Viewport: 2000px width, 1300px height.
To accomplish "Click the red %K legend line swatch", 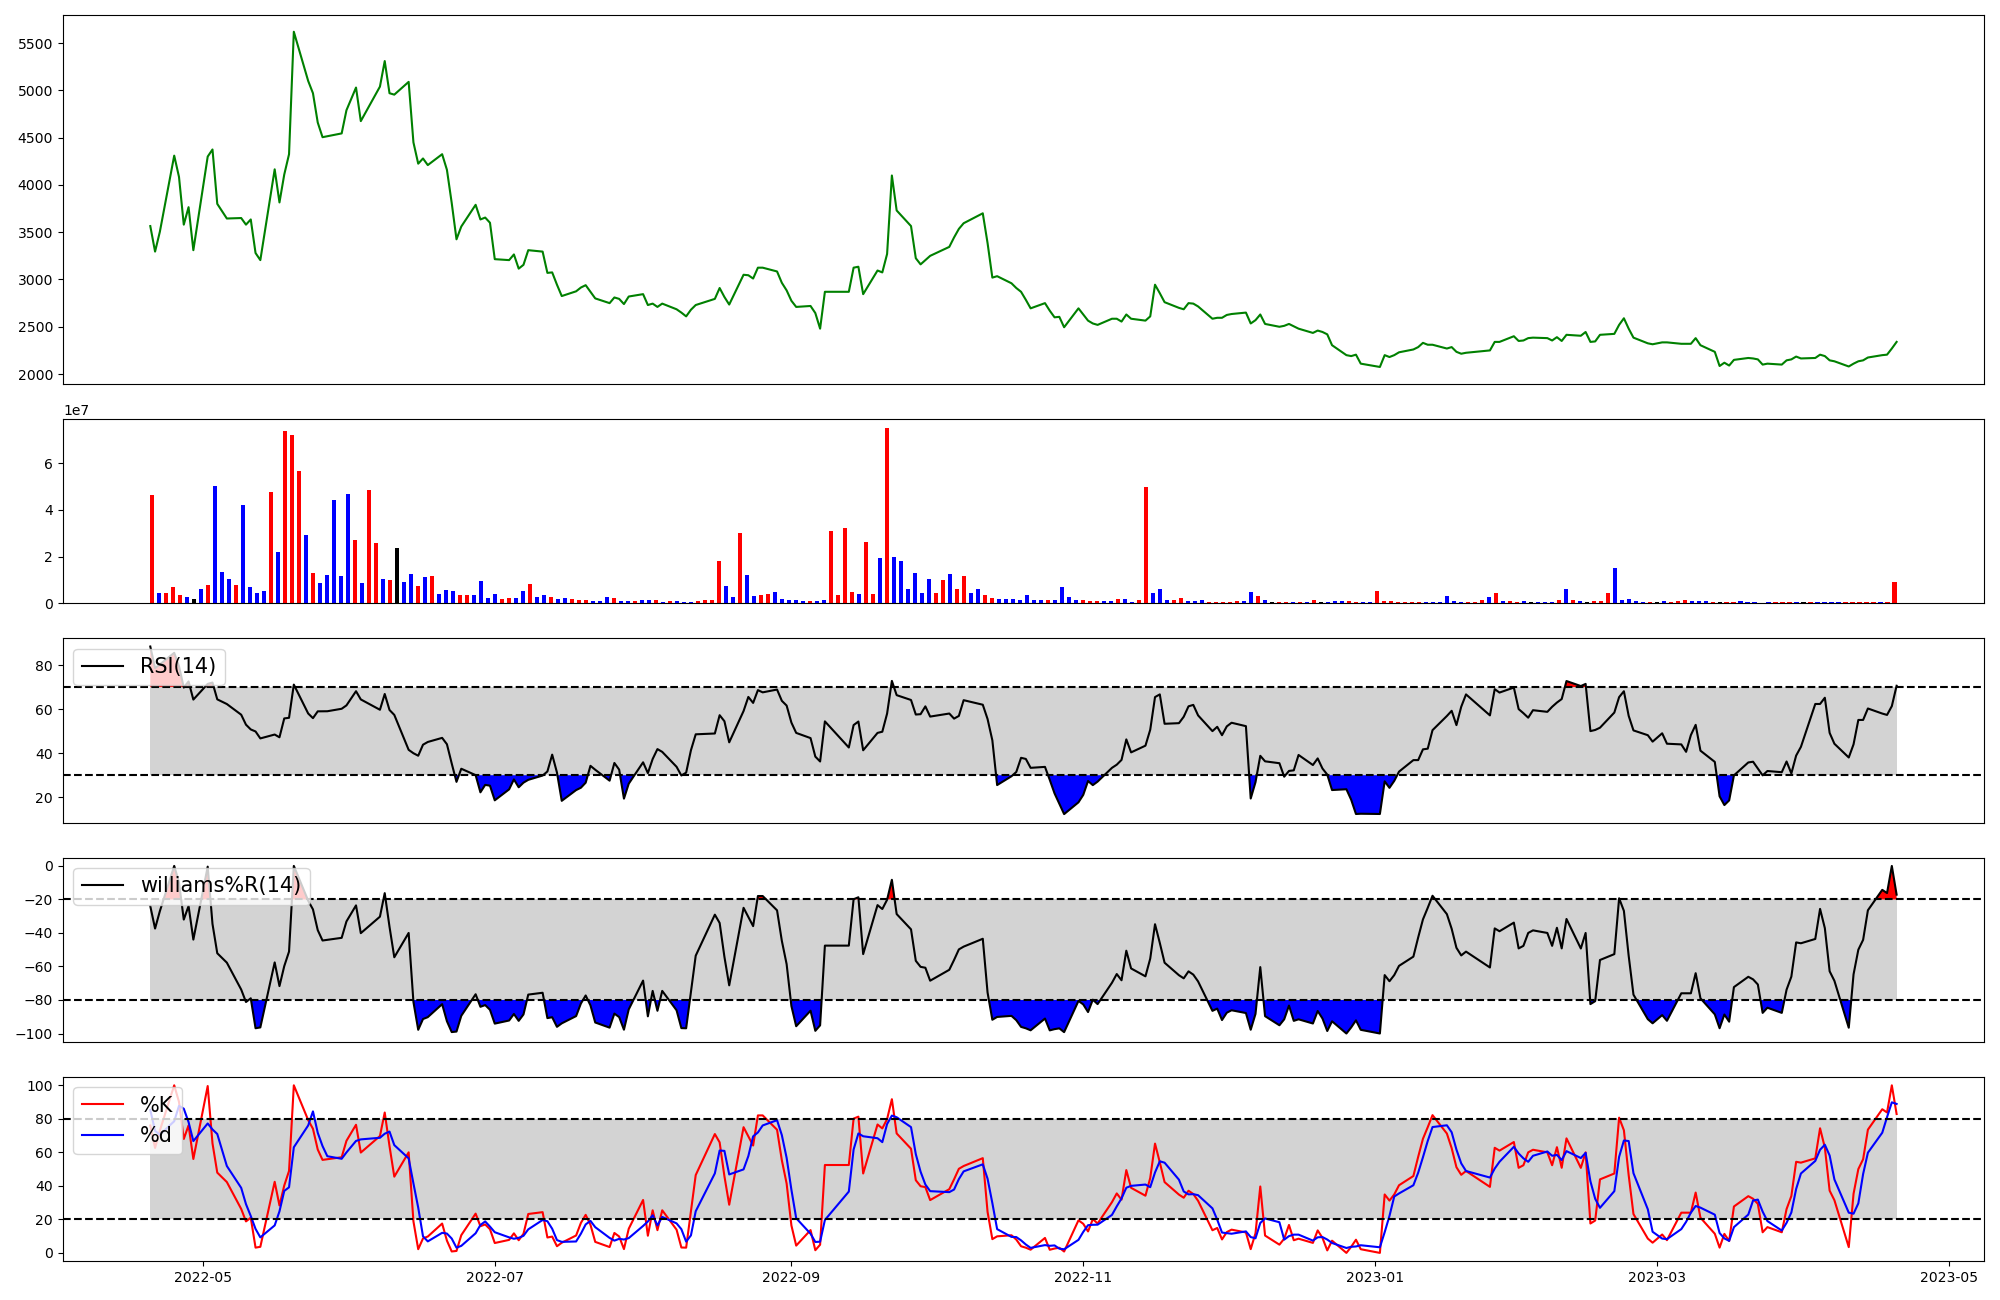I will coord(103,1105).
